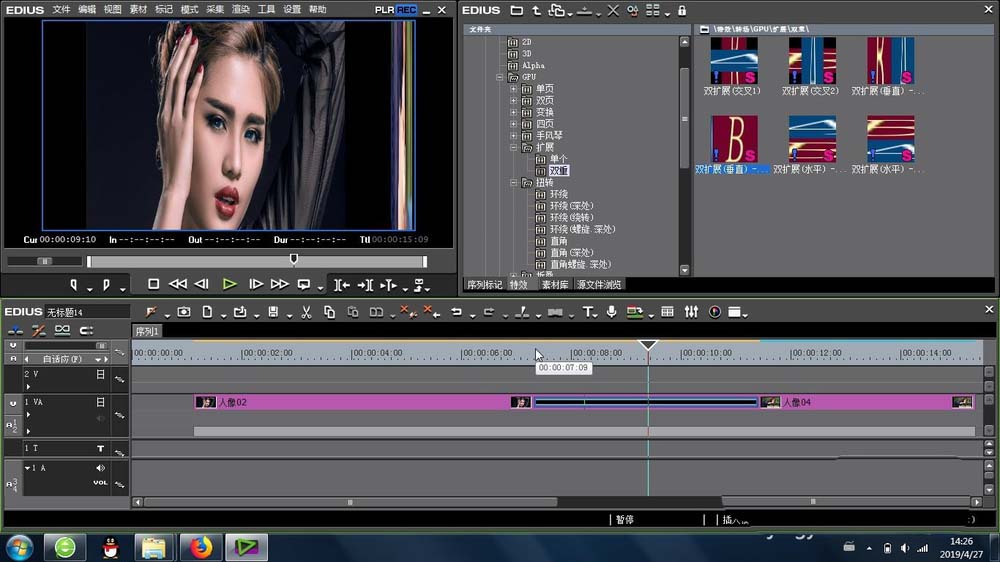Collapse the 扩展 folder in the effects tree
The image size is (1000, 562).
513,147
